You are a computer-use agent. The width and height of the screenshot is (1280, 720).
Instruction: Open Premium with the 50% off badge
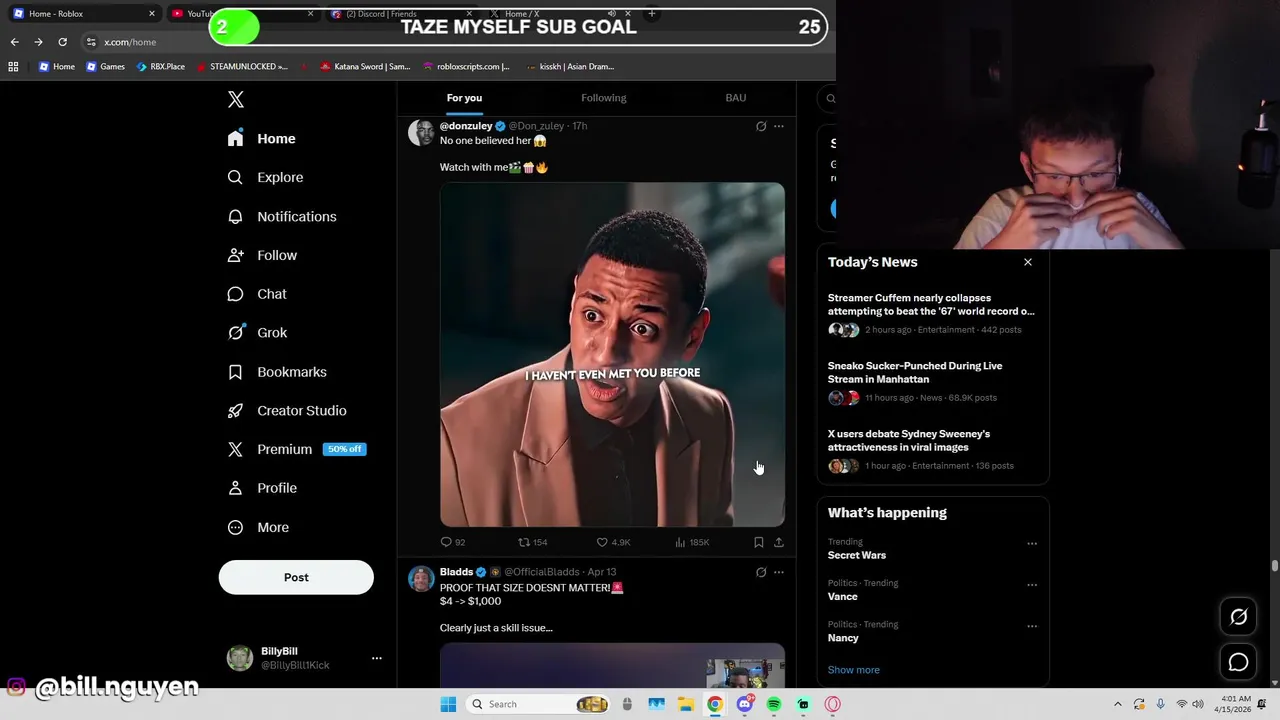(297, 449)
